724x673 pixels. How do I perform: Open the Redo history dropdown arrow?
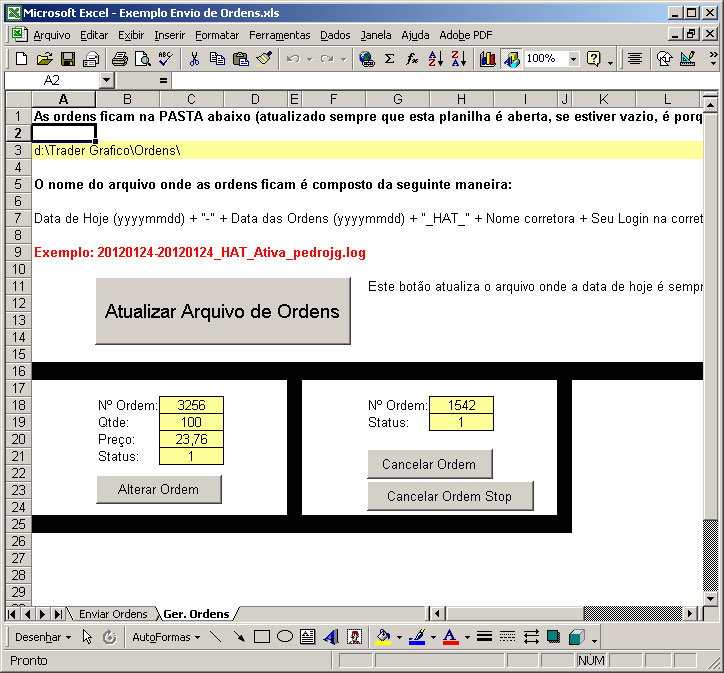[344, 59]
